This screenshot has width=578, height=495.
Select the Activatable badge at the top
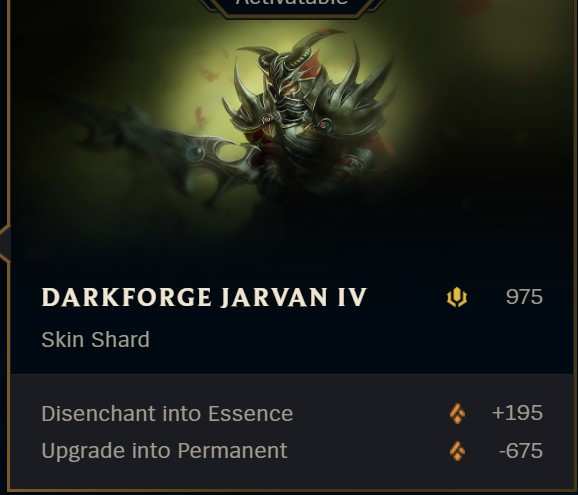[291, 6]
